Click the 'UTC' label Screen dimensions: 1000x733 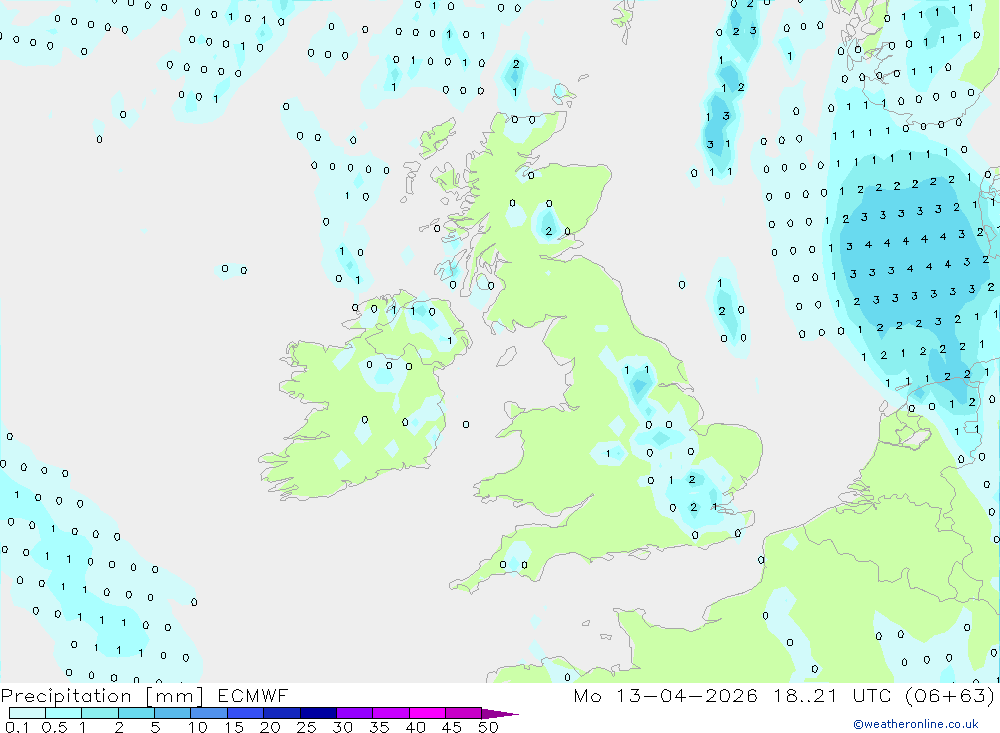(x=871, y=695)
